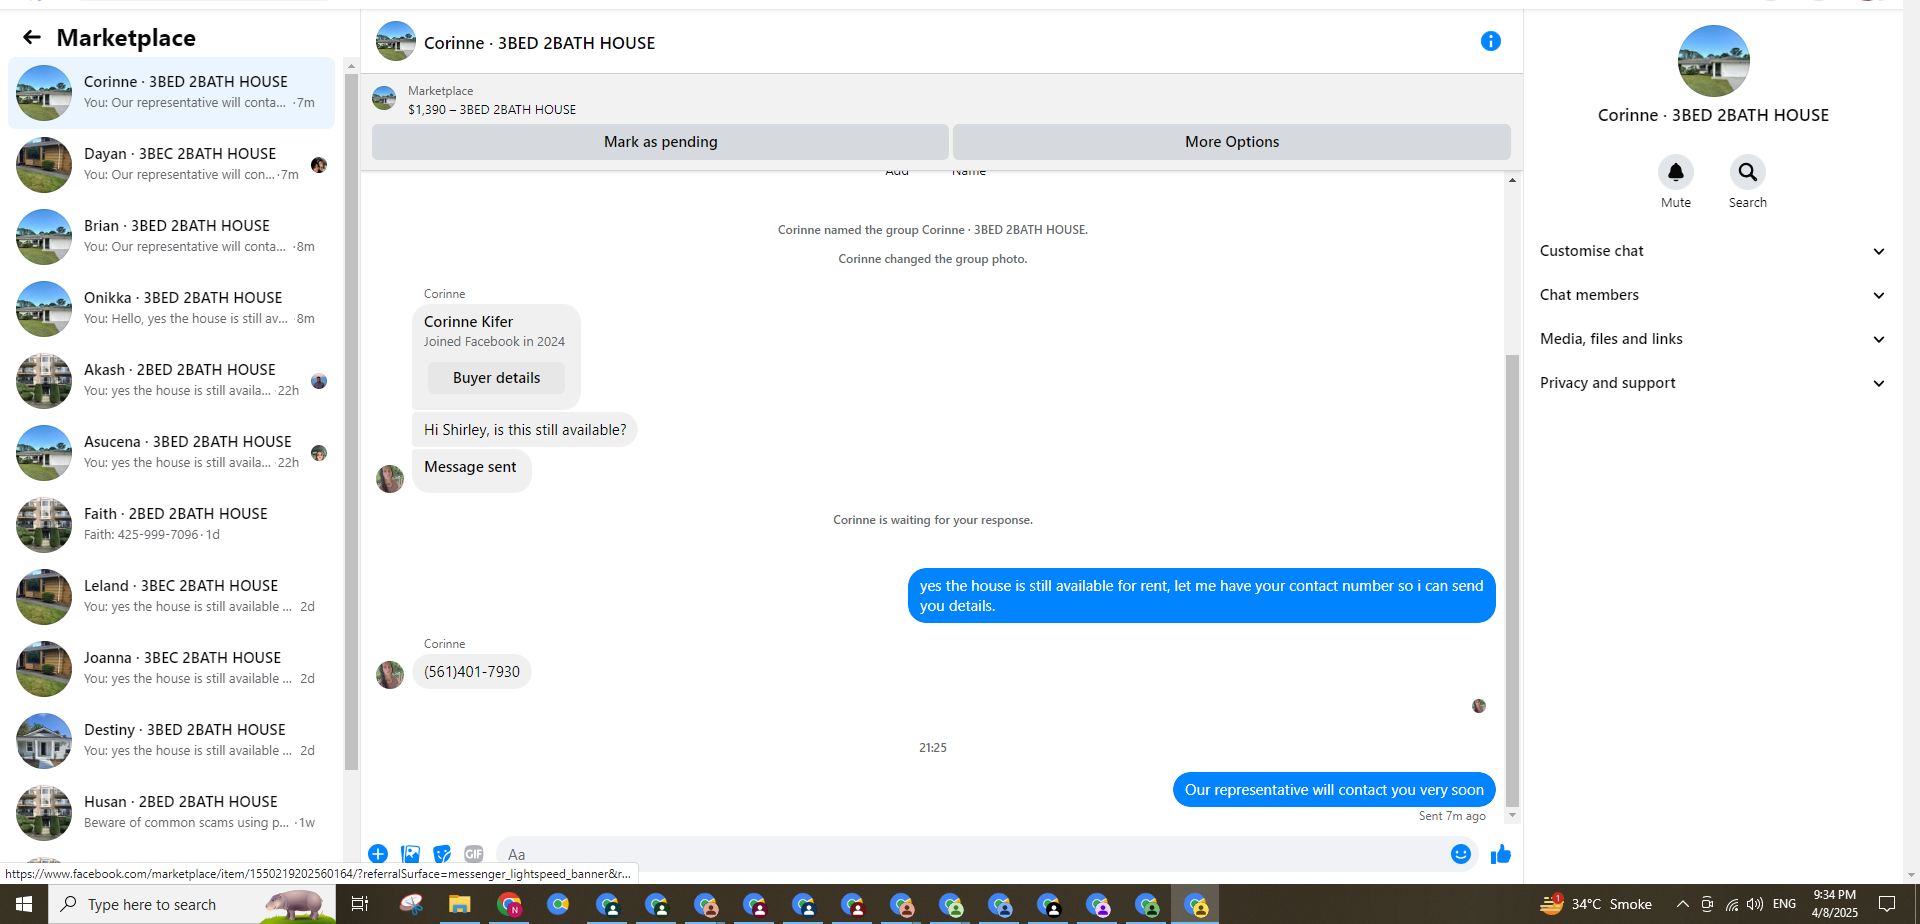
Task: Open the notification center icon
Action: (1887, 904)
